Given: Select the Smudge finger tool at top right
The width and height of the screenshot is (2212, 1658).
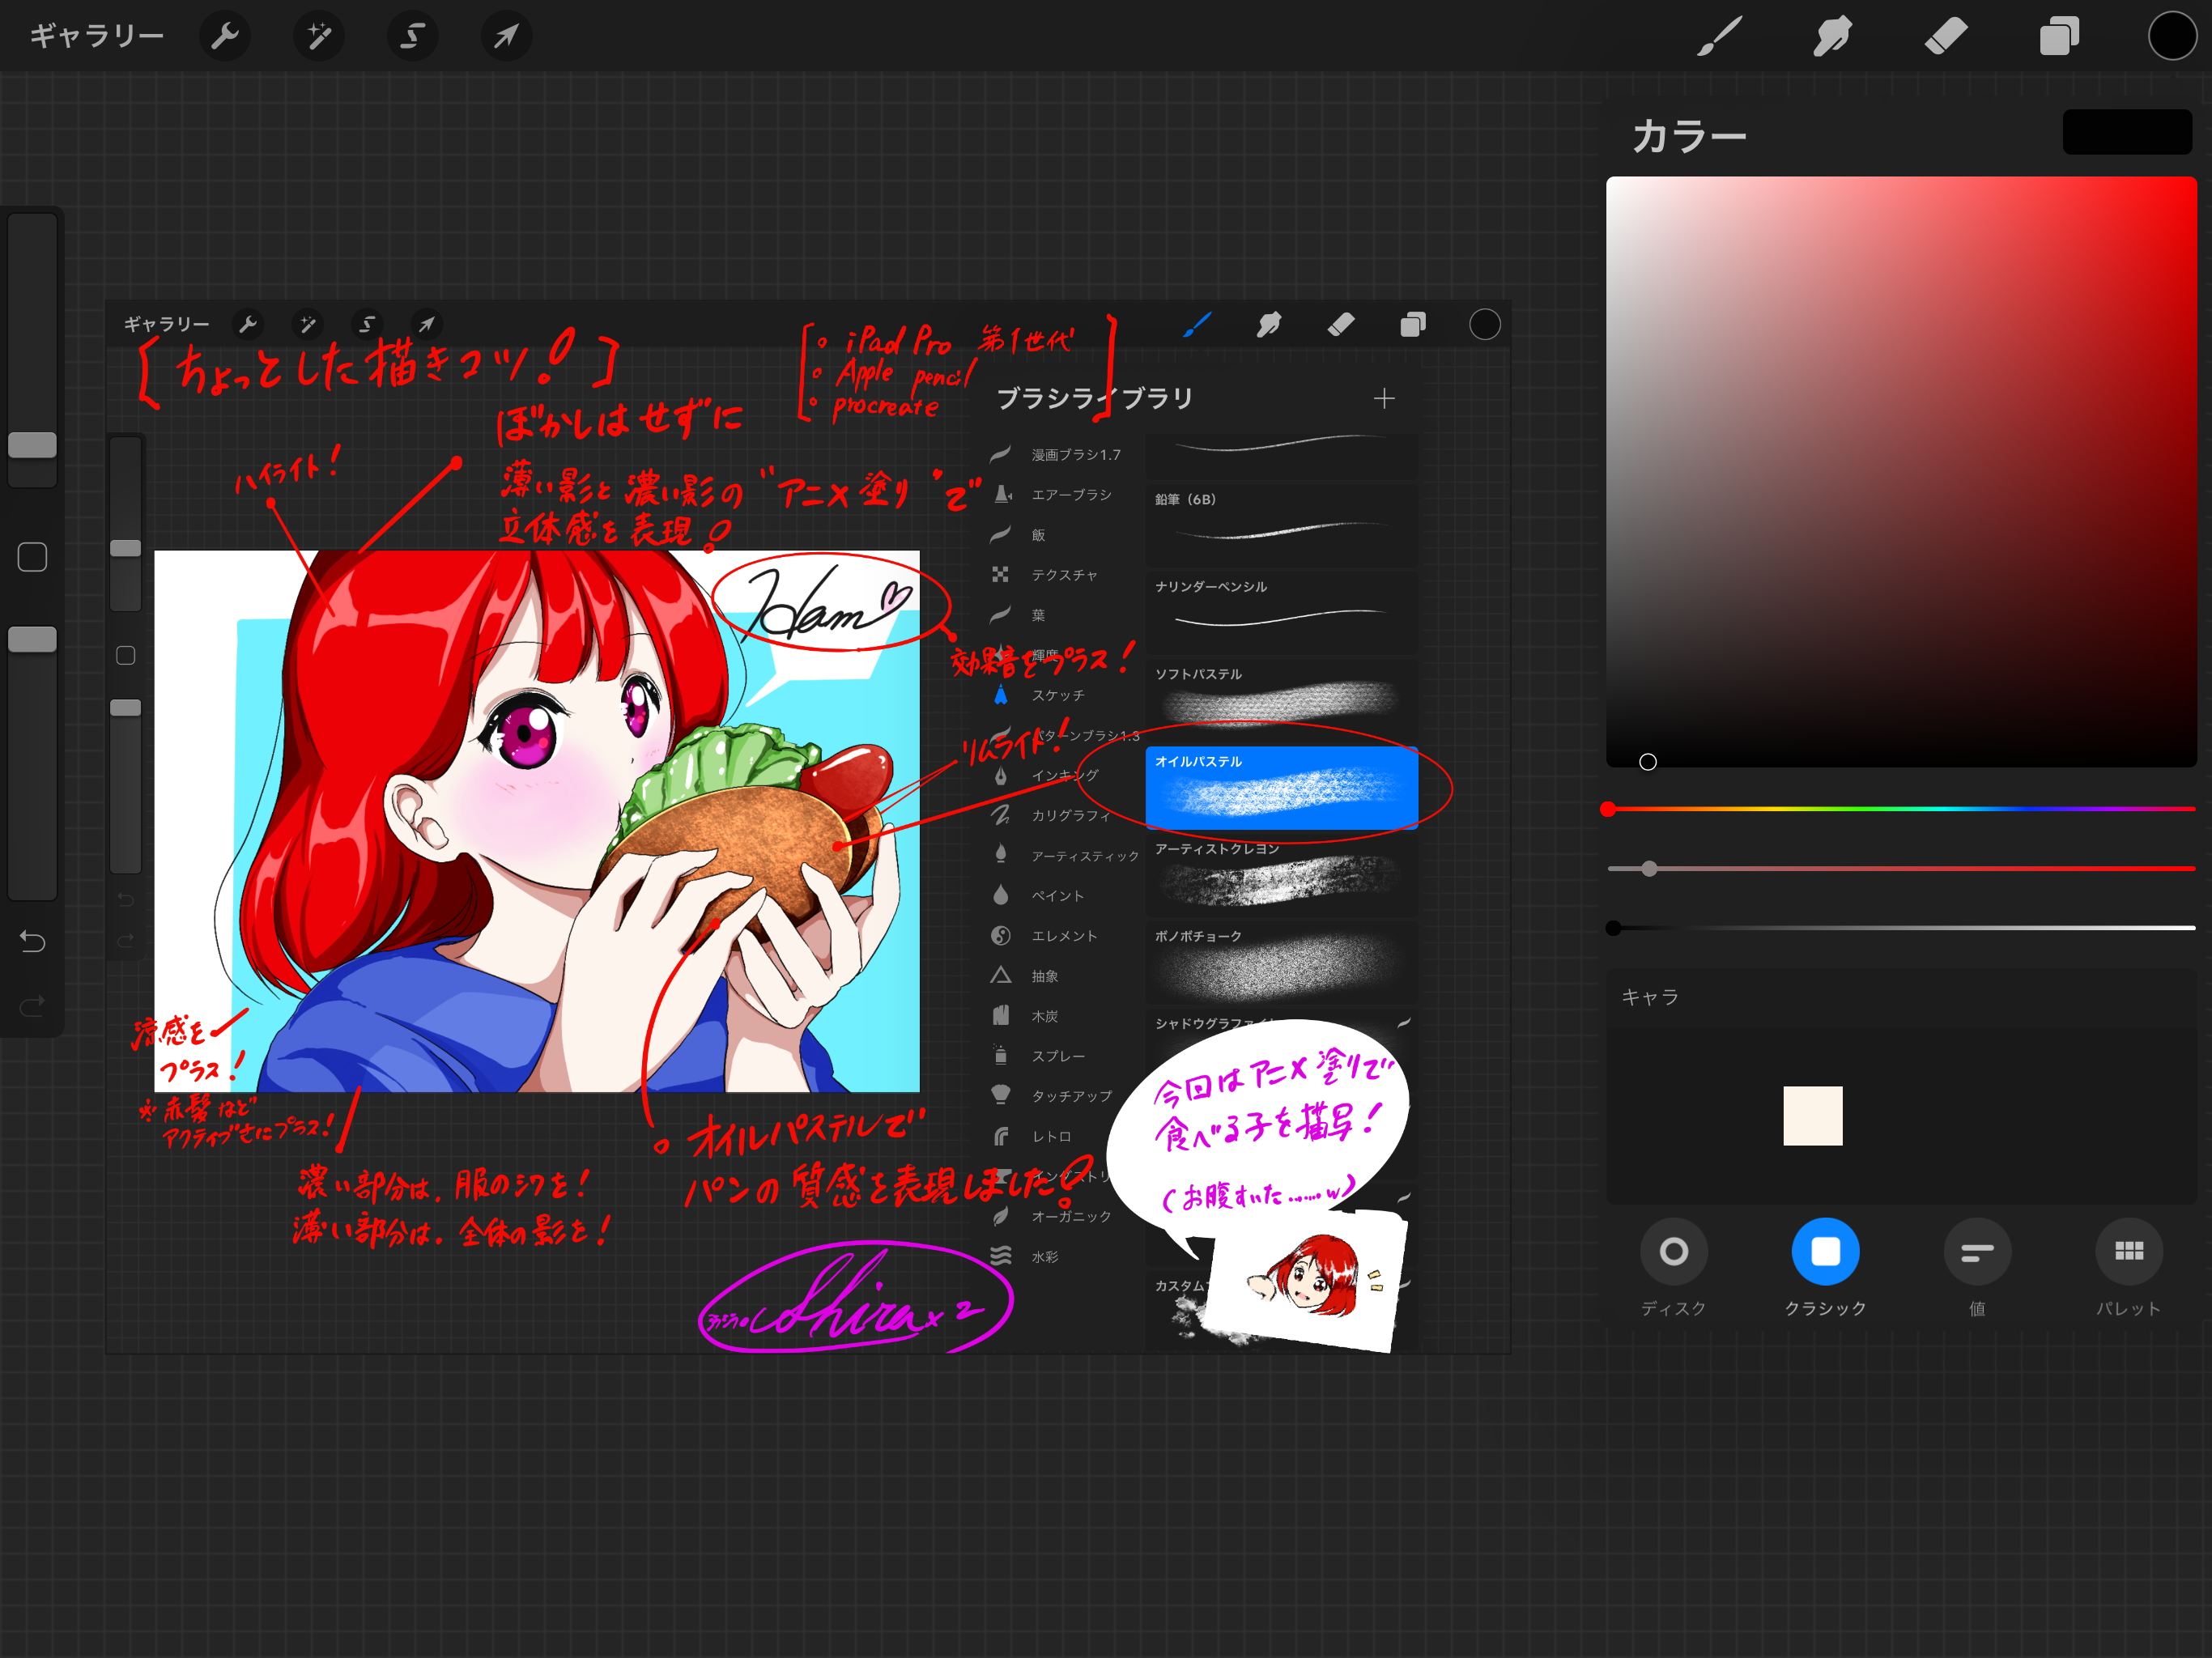Looking at the screenshot, I should [1832, 37].
